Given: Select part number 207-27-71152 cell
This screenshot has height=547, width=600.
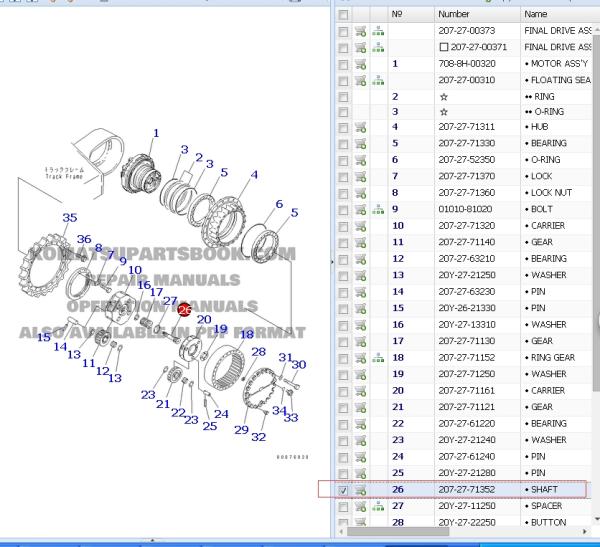Looking at the screenshot, I should coord(466,358).
